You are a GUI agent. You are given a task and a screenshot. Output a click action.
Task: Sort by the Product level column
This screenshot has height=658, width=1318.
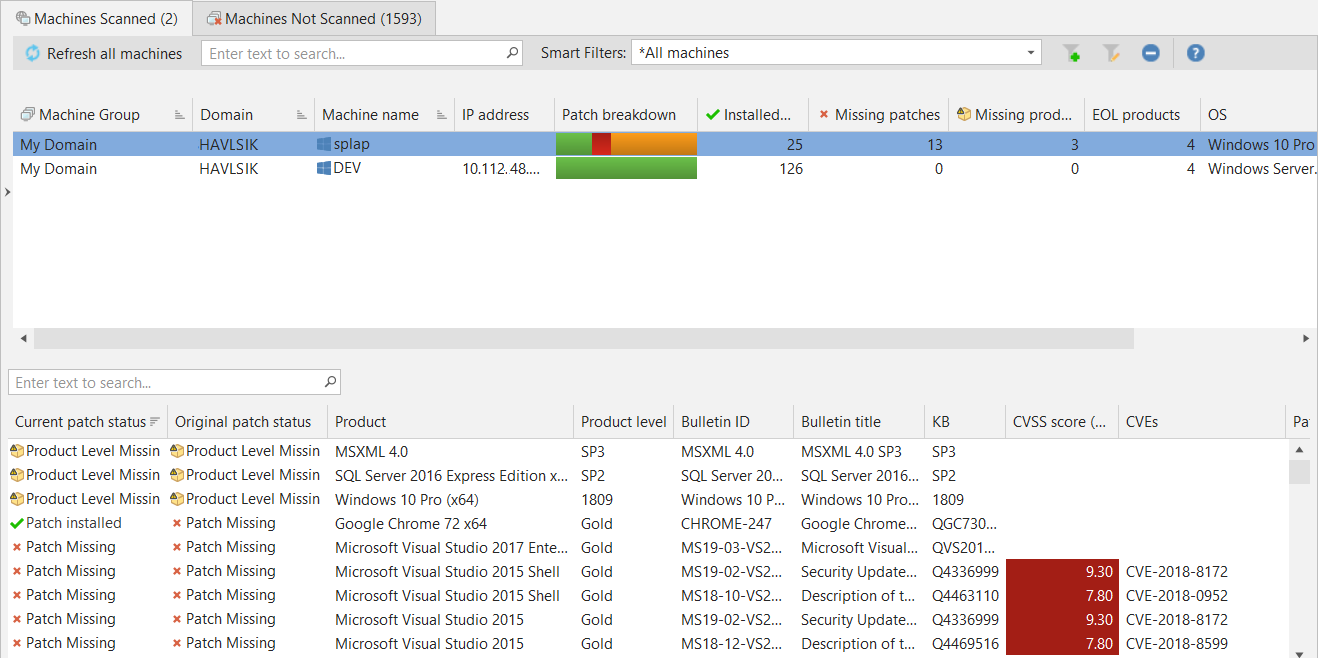(624, 422)
